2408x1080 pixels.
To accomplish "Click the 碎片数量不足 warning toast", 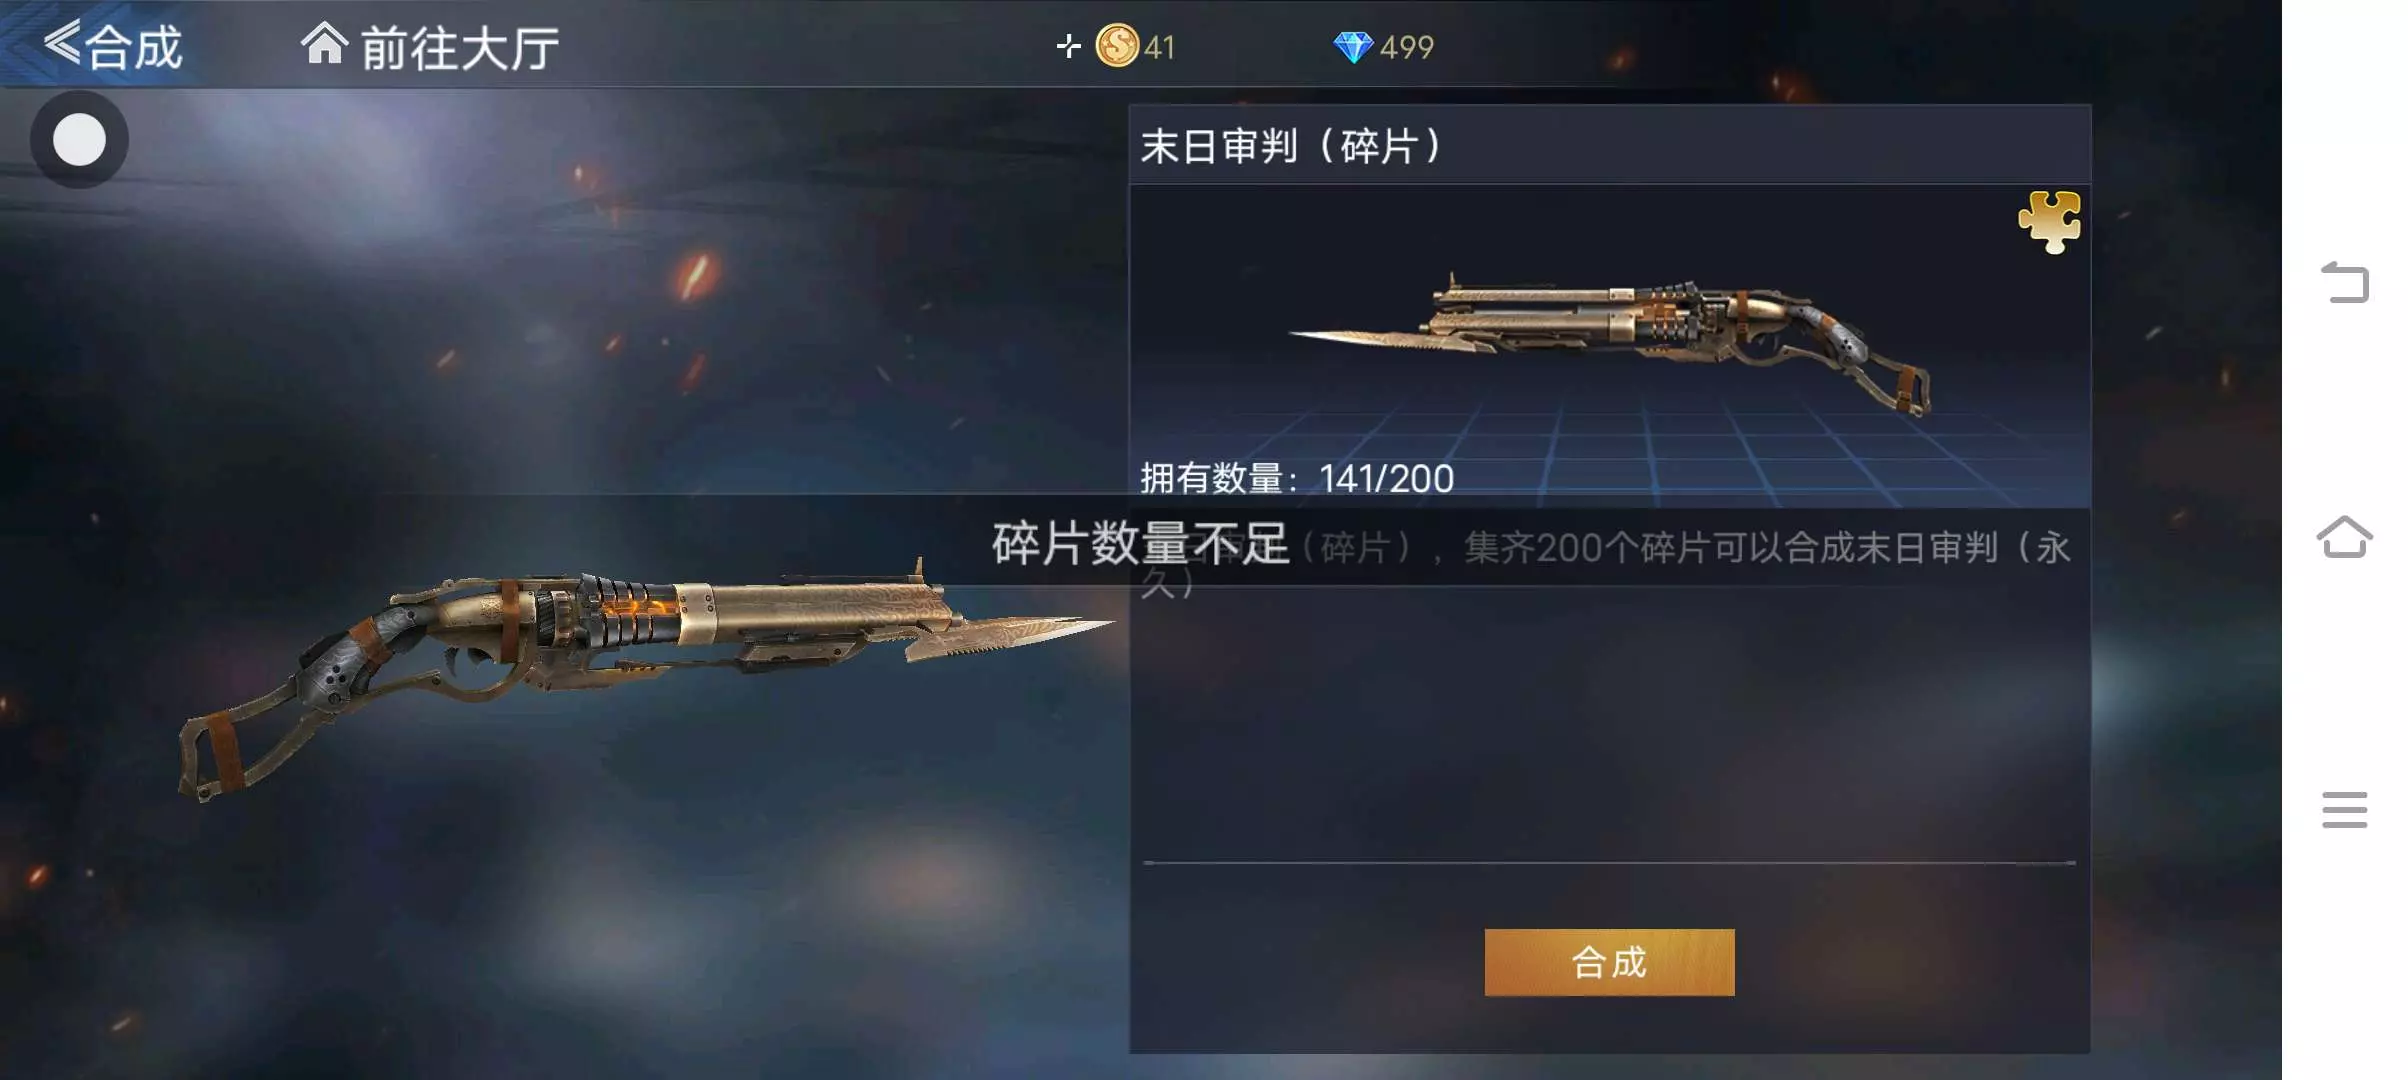I will click(1140, 543).
